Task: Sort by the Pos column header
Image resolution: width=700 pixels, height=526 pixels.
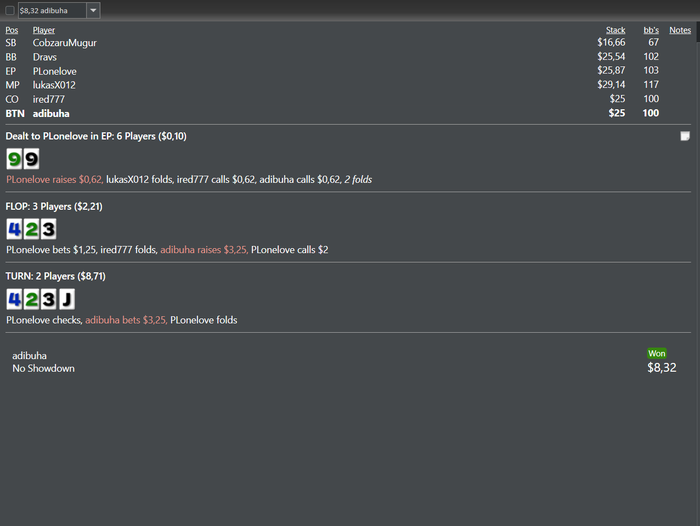Action: coord(12,30)
